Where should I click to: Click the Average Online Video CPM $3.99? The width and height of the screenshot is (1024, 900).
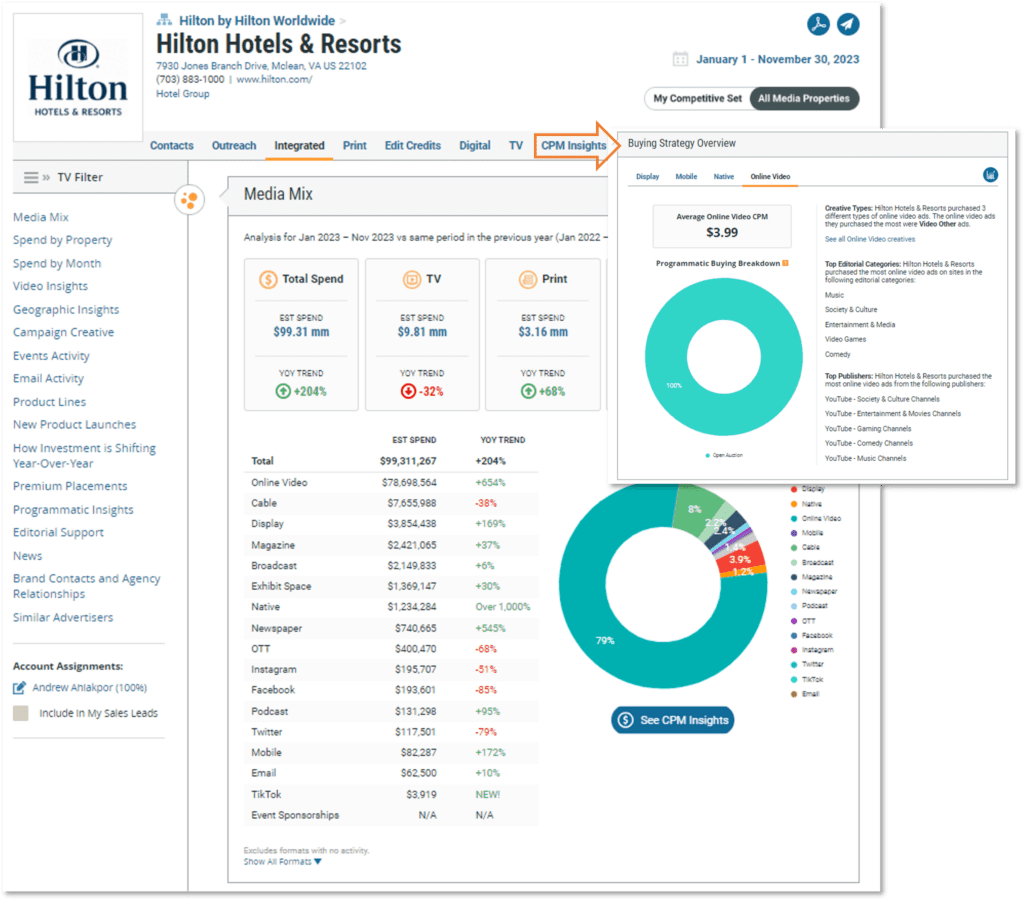click(x=722, y=226)
